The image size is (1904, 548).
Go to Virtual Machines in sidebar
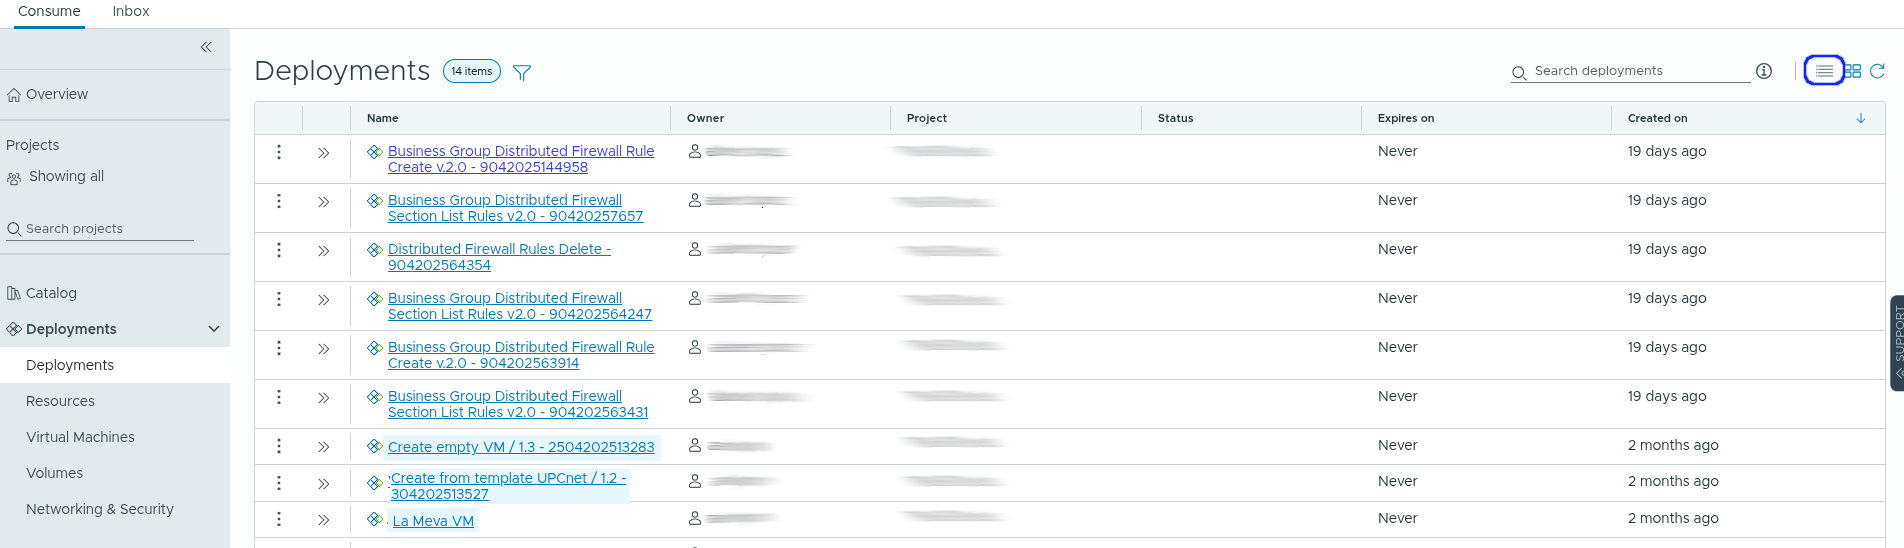(80, 437)
